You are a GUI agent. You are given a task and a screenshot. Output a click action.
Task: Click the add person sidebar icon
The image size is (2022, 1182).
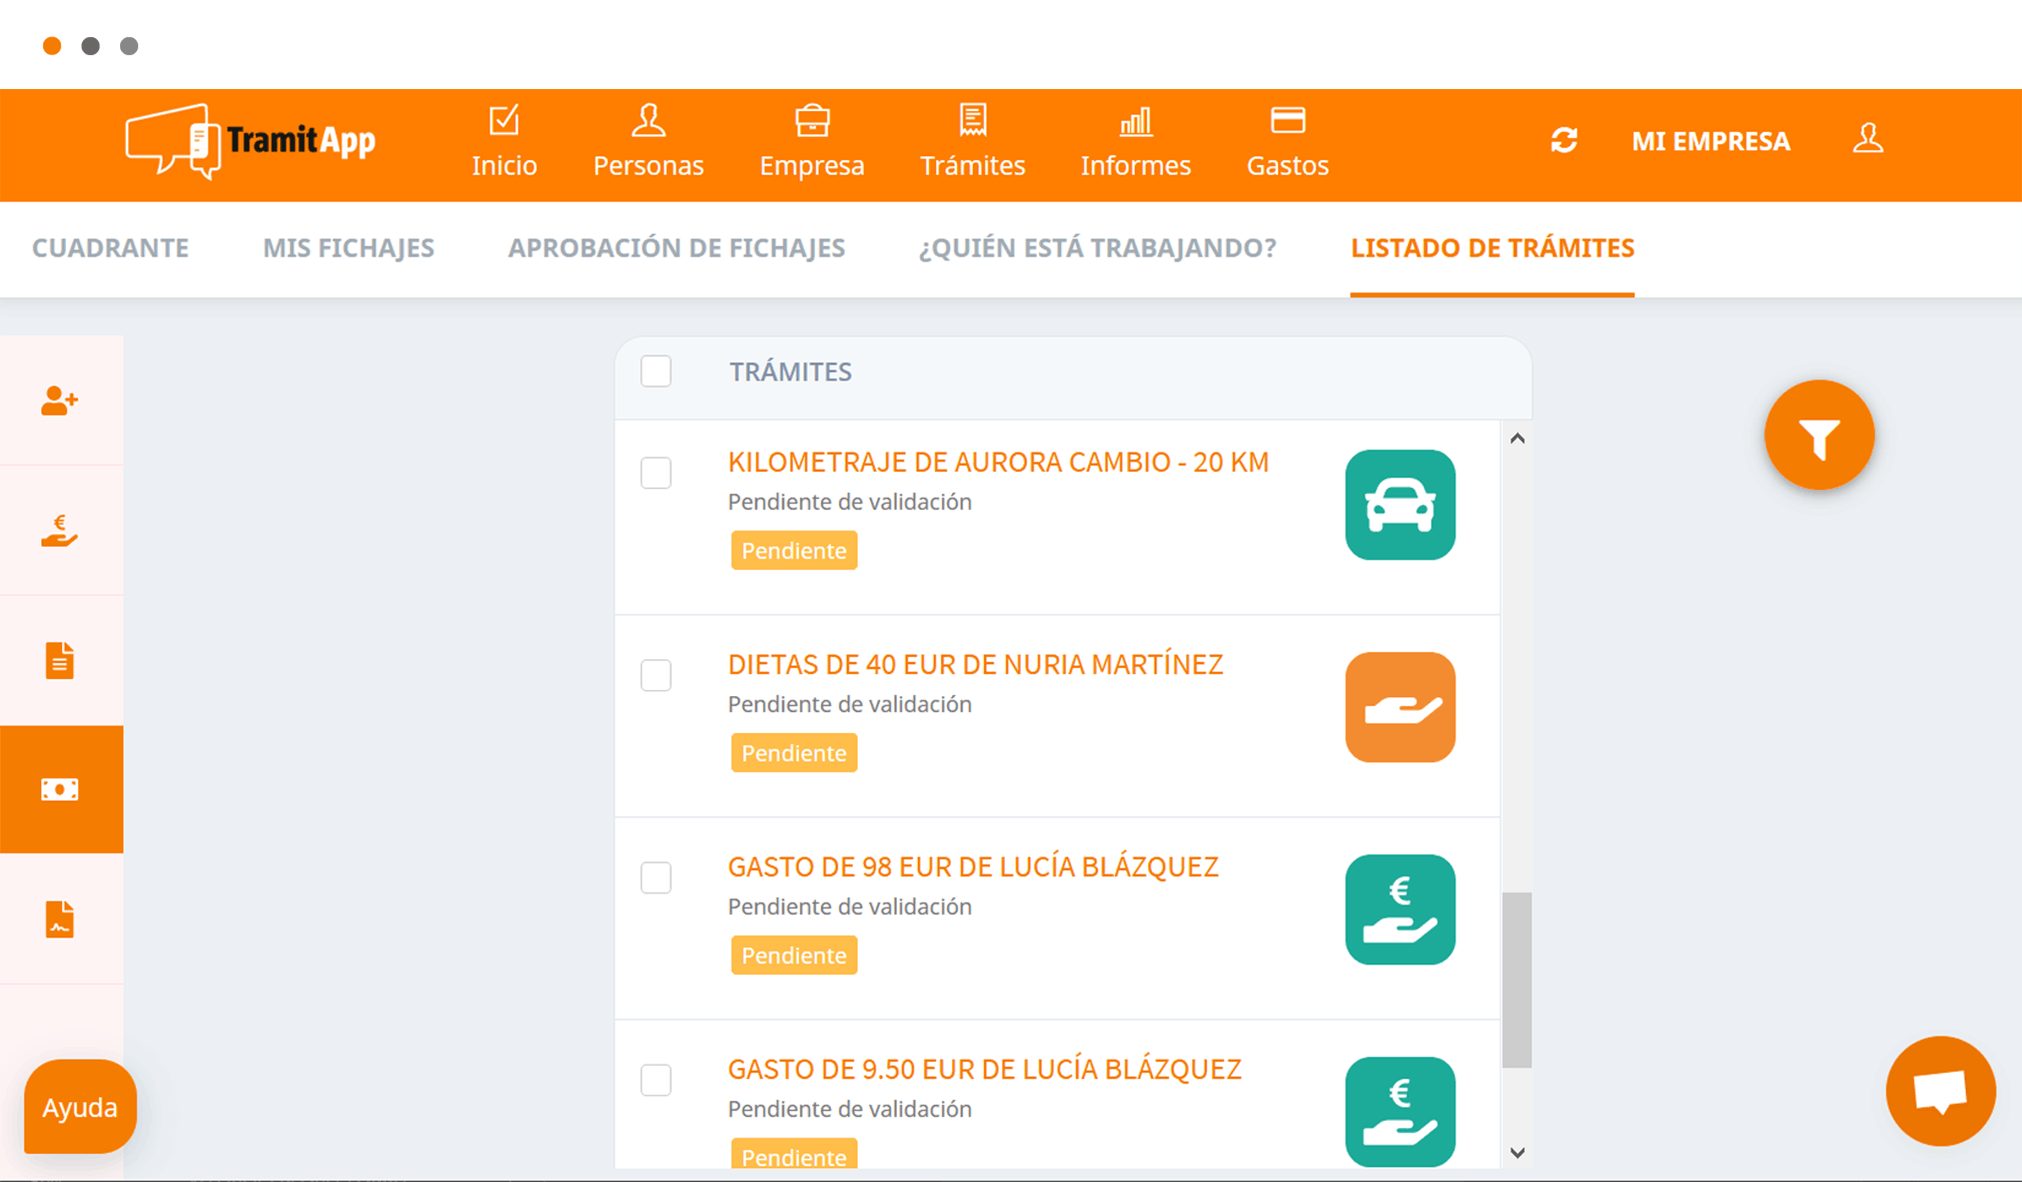60,401
